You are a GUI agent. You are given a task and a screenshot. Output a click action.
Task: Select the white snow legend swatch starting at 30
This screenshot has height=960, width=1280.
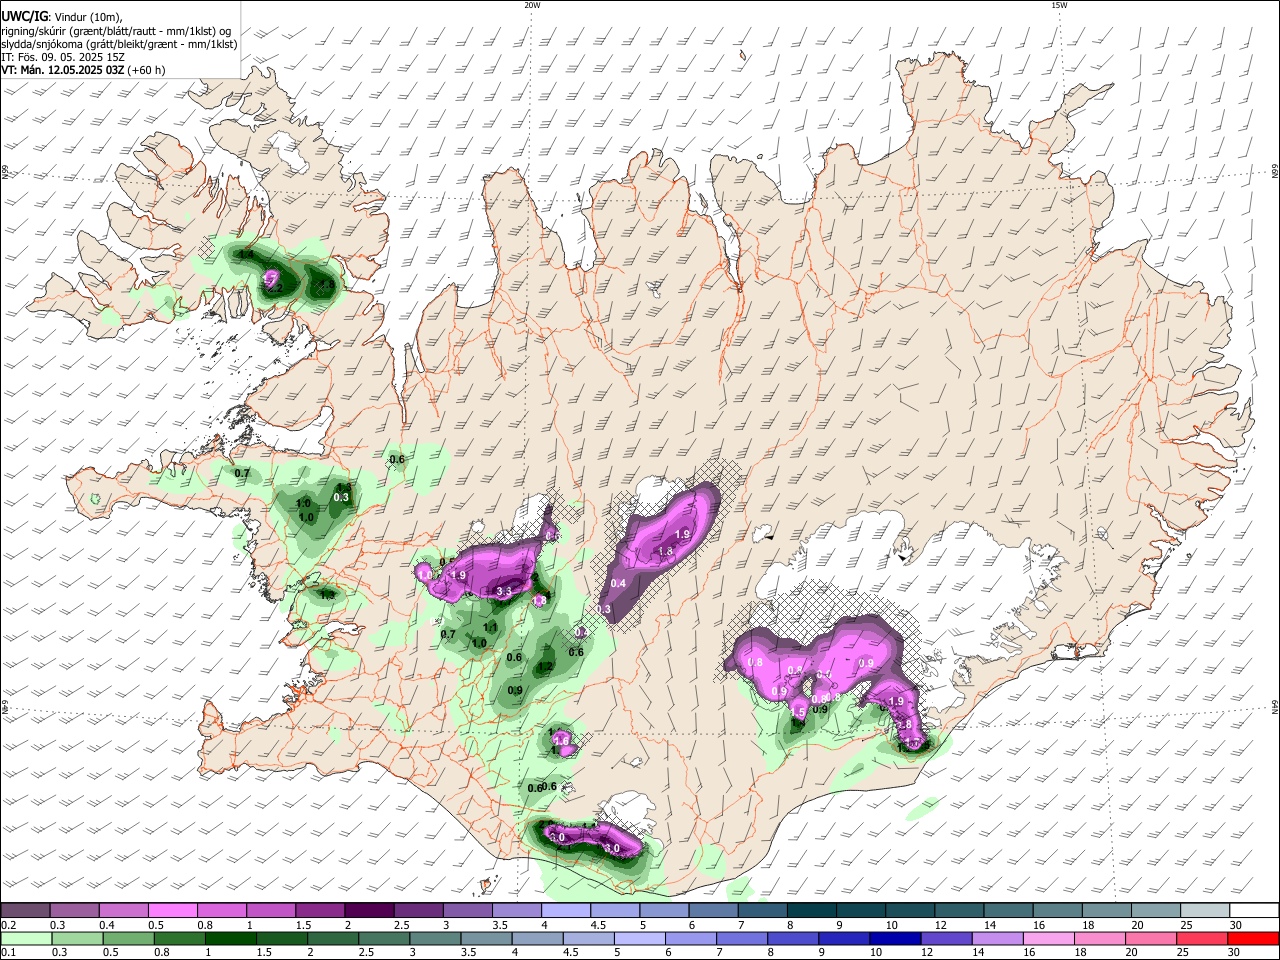coord(1254,911)
